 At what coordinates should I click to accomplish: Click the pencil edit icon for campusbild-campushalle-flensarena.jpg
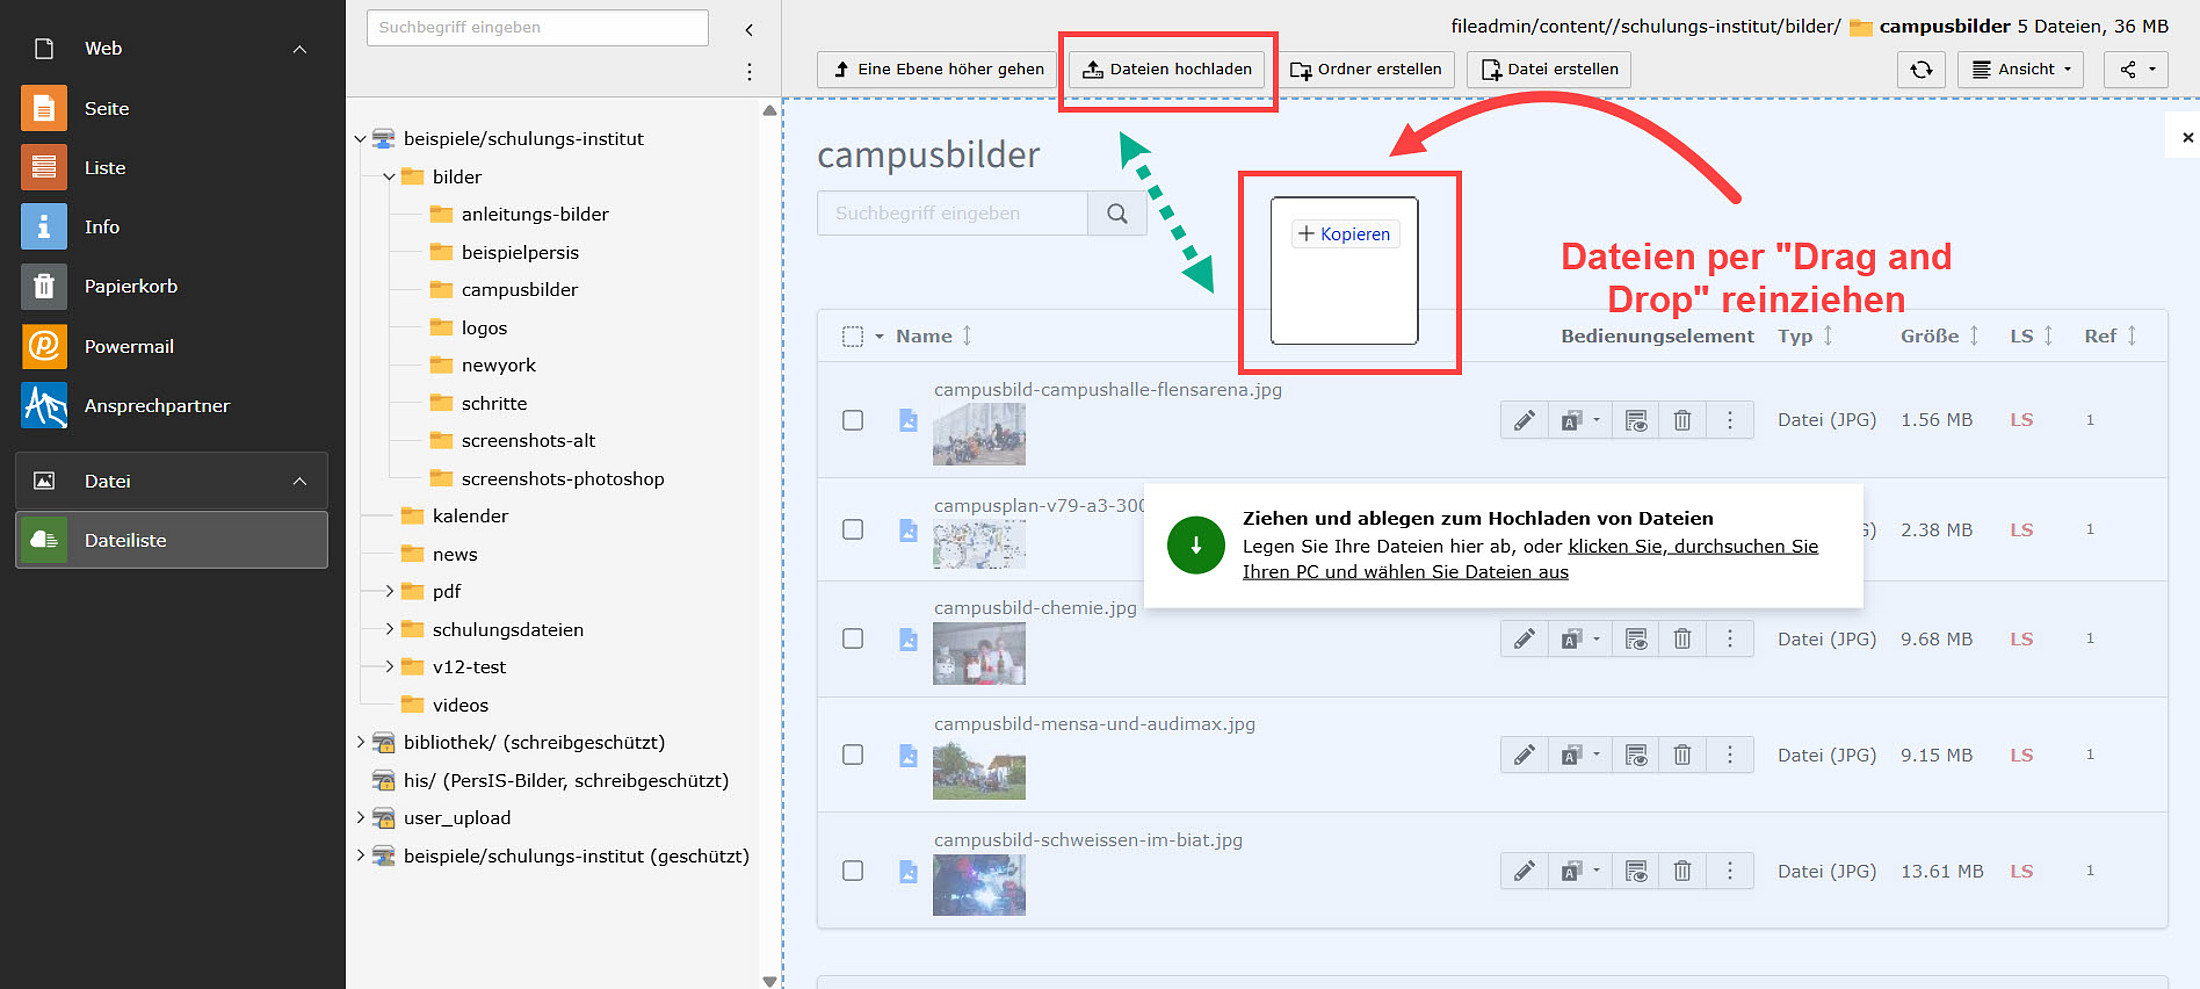tap(1524, 421)
